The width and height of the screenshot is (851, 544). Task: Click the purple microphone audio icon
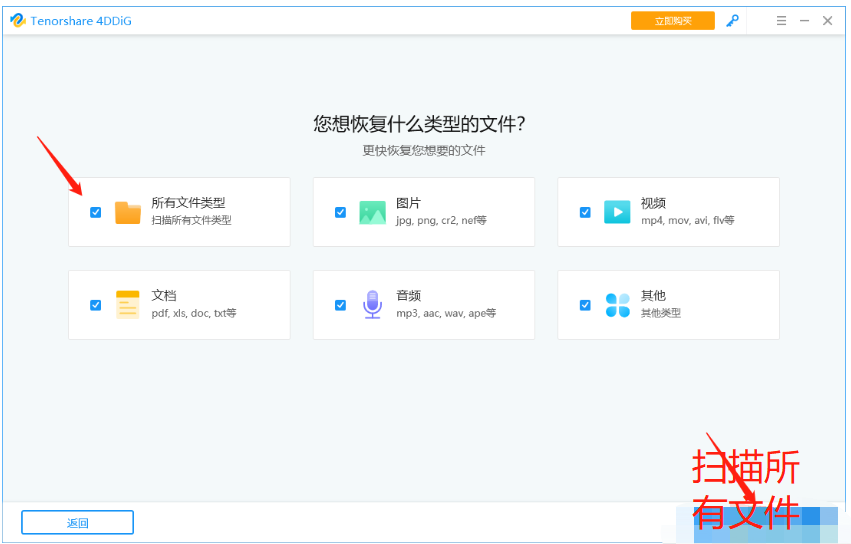coord(372,304)
